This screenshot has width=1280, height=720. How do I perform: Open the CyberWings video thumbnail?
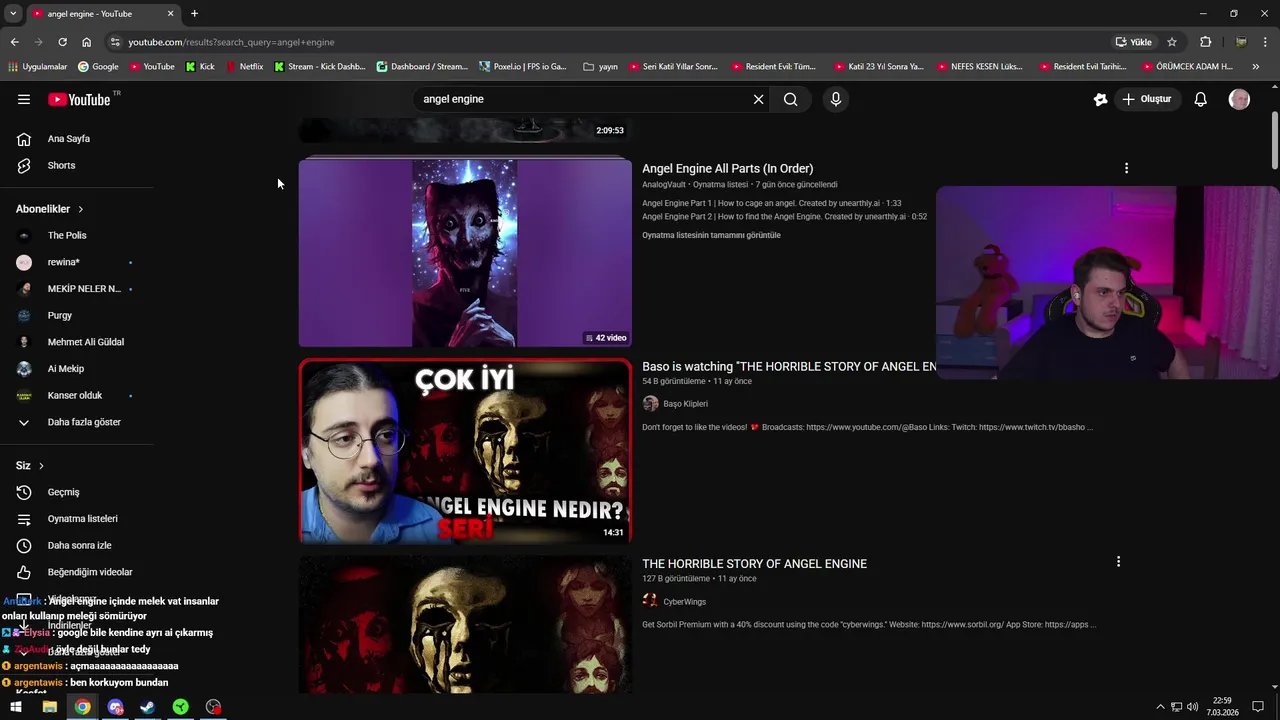pos(465,625)
